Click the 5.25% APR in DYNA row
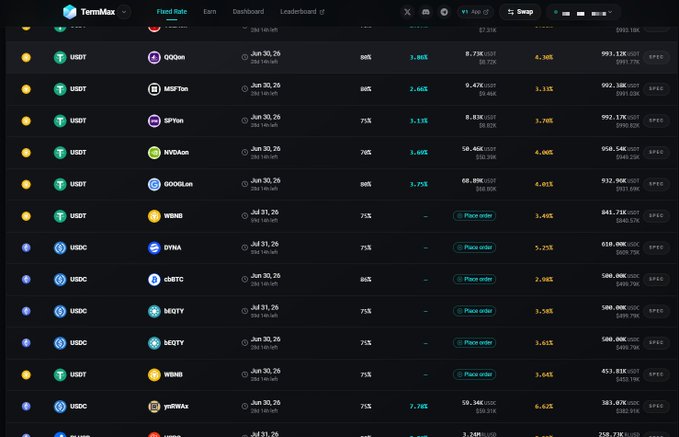 click(x=544, y=248)
